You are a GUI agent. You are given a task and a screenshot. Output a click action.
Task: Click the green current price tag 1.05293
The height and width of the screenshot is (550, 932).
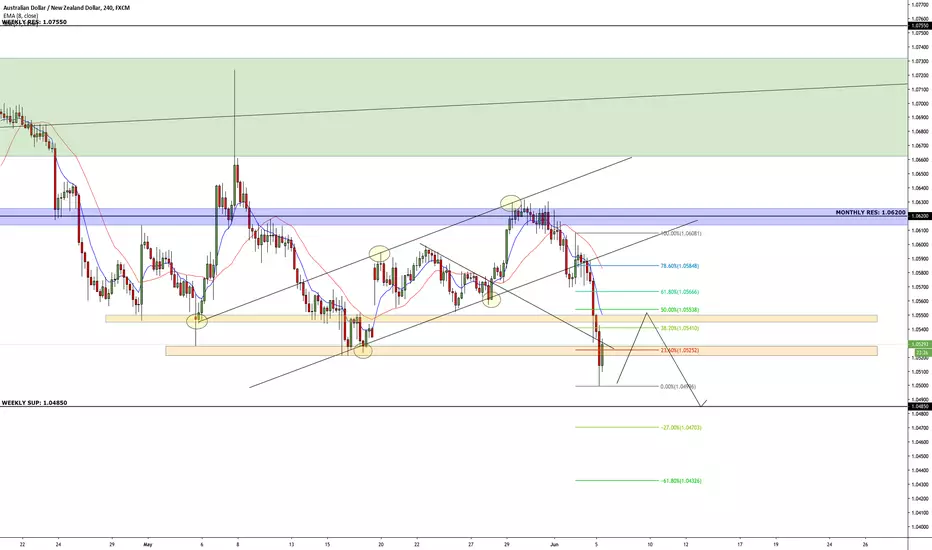(x=920, y=344)
